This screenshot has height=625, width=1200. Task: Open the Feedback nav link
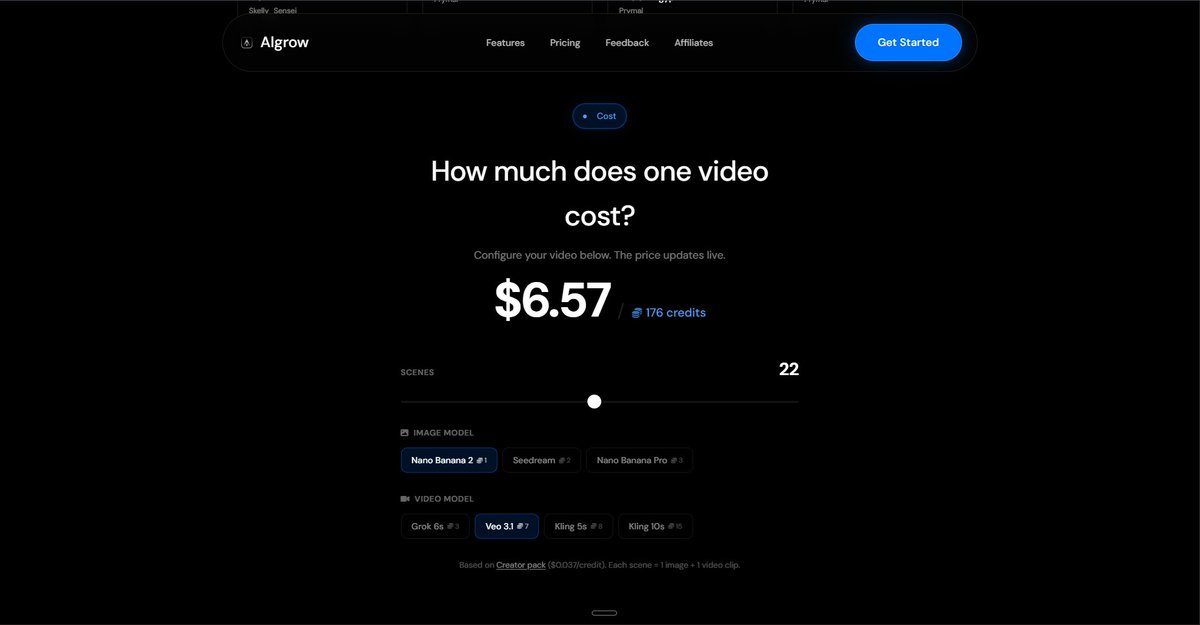[x=627, y=43]
